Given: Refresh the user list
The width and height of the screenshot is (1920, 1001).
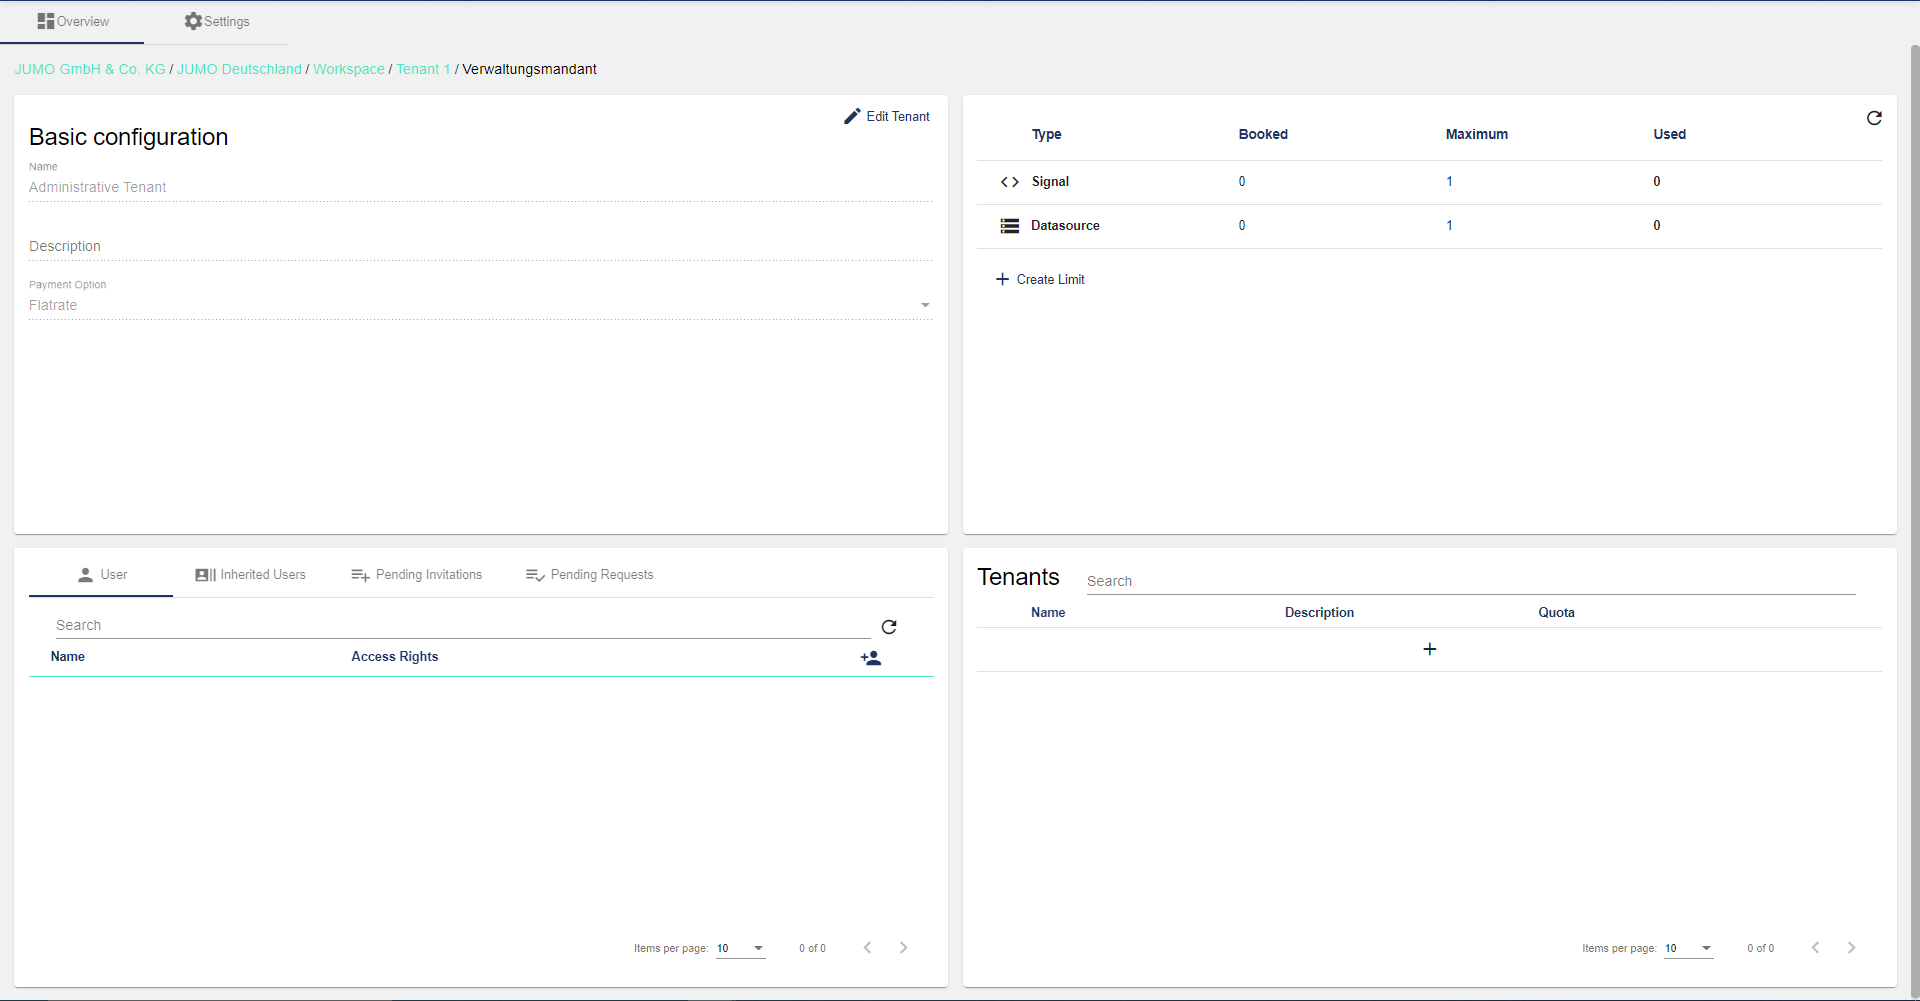Looking at the screenshot, I should click(889, 627).
